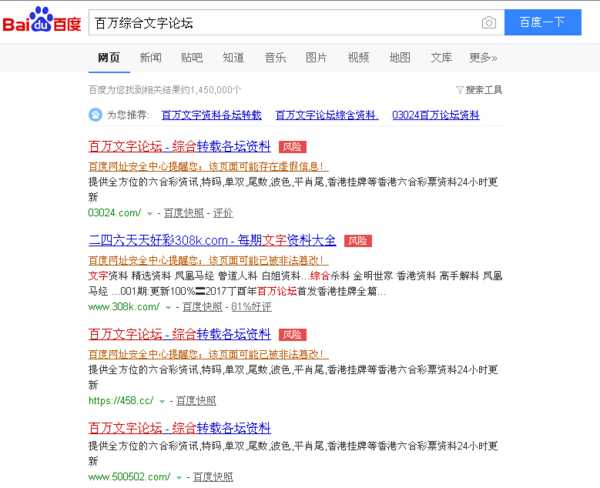The image size is (600, 488).
Task: Expand dropdown arrow after www.308k.com/
Action: 168,307
